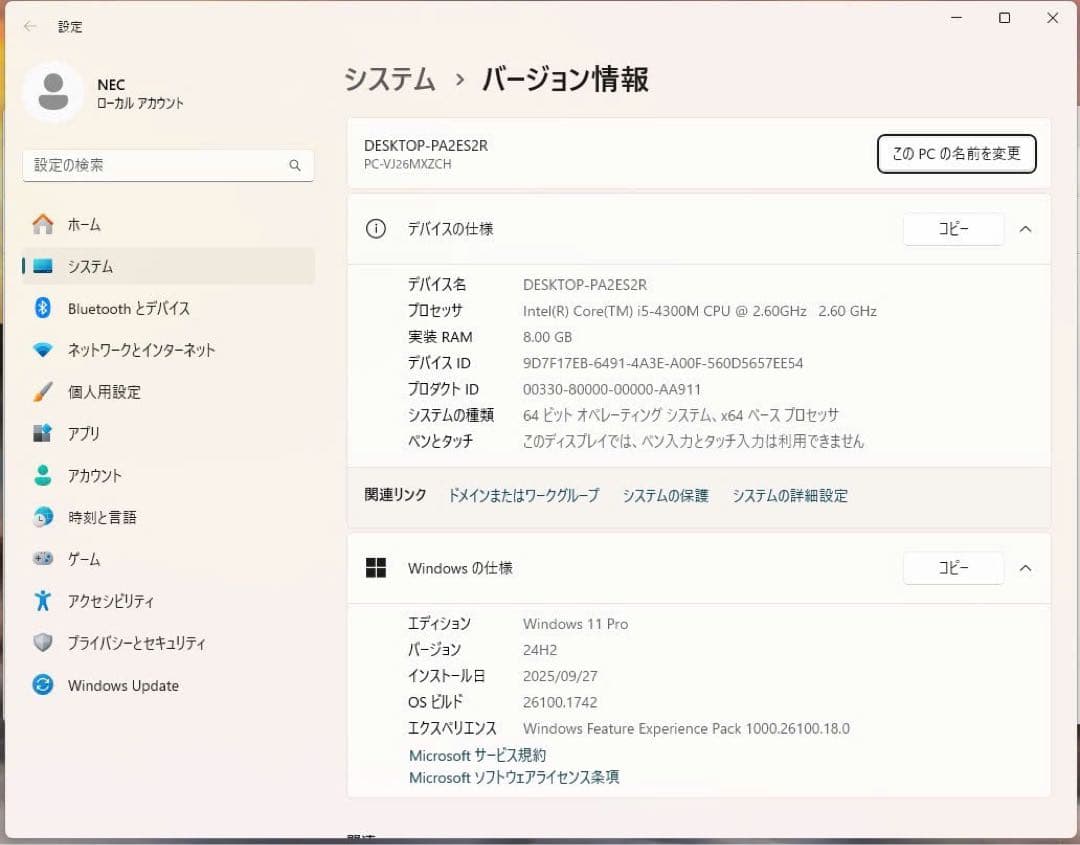Click the OS build value 26100.1742
1080x845 pixels.
pyautogui.click(x=560, y=702)
